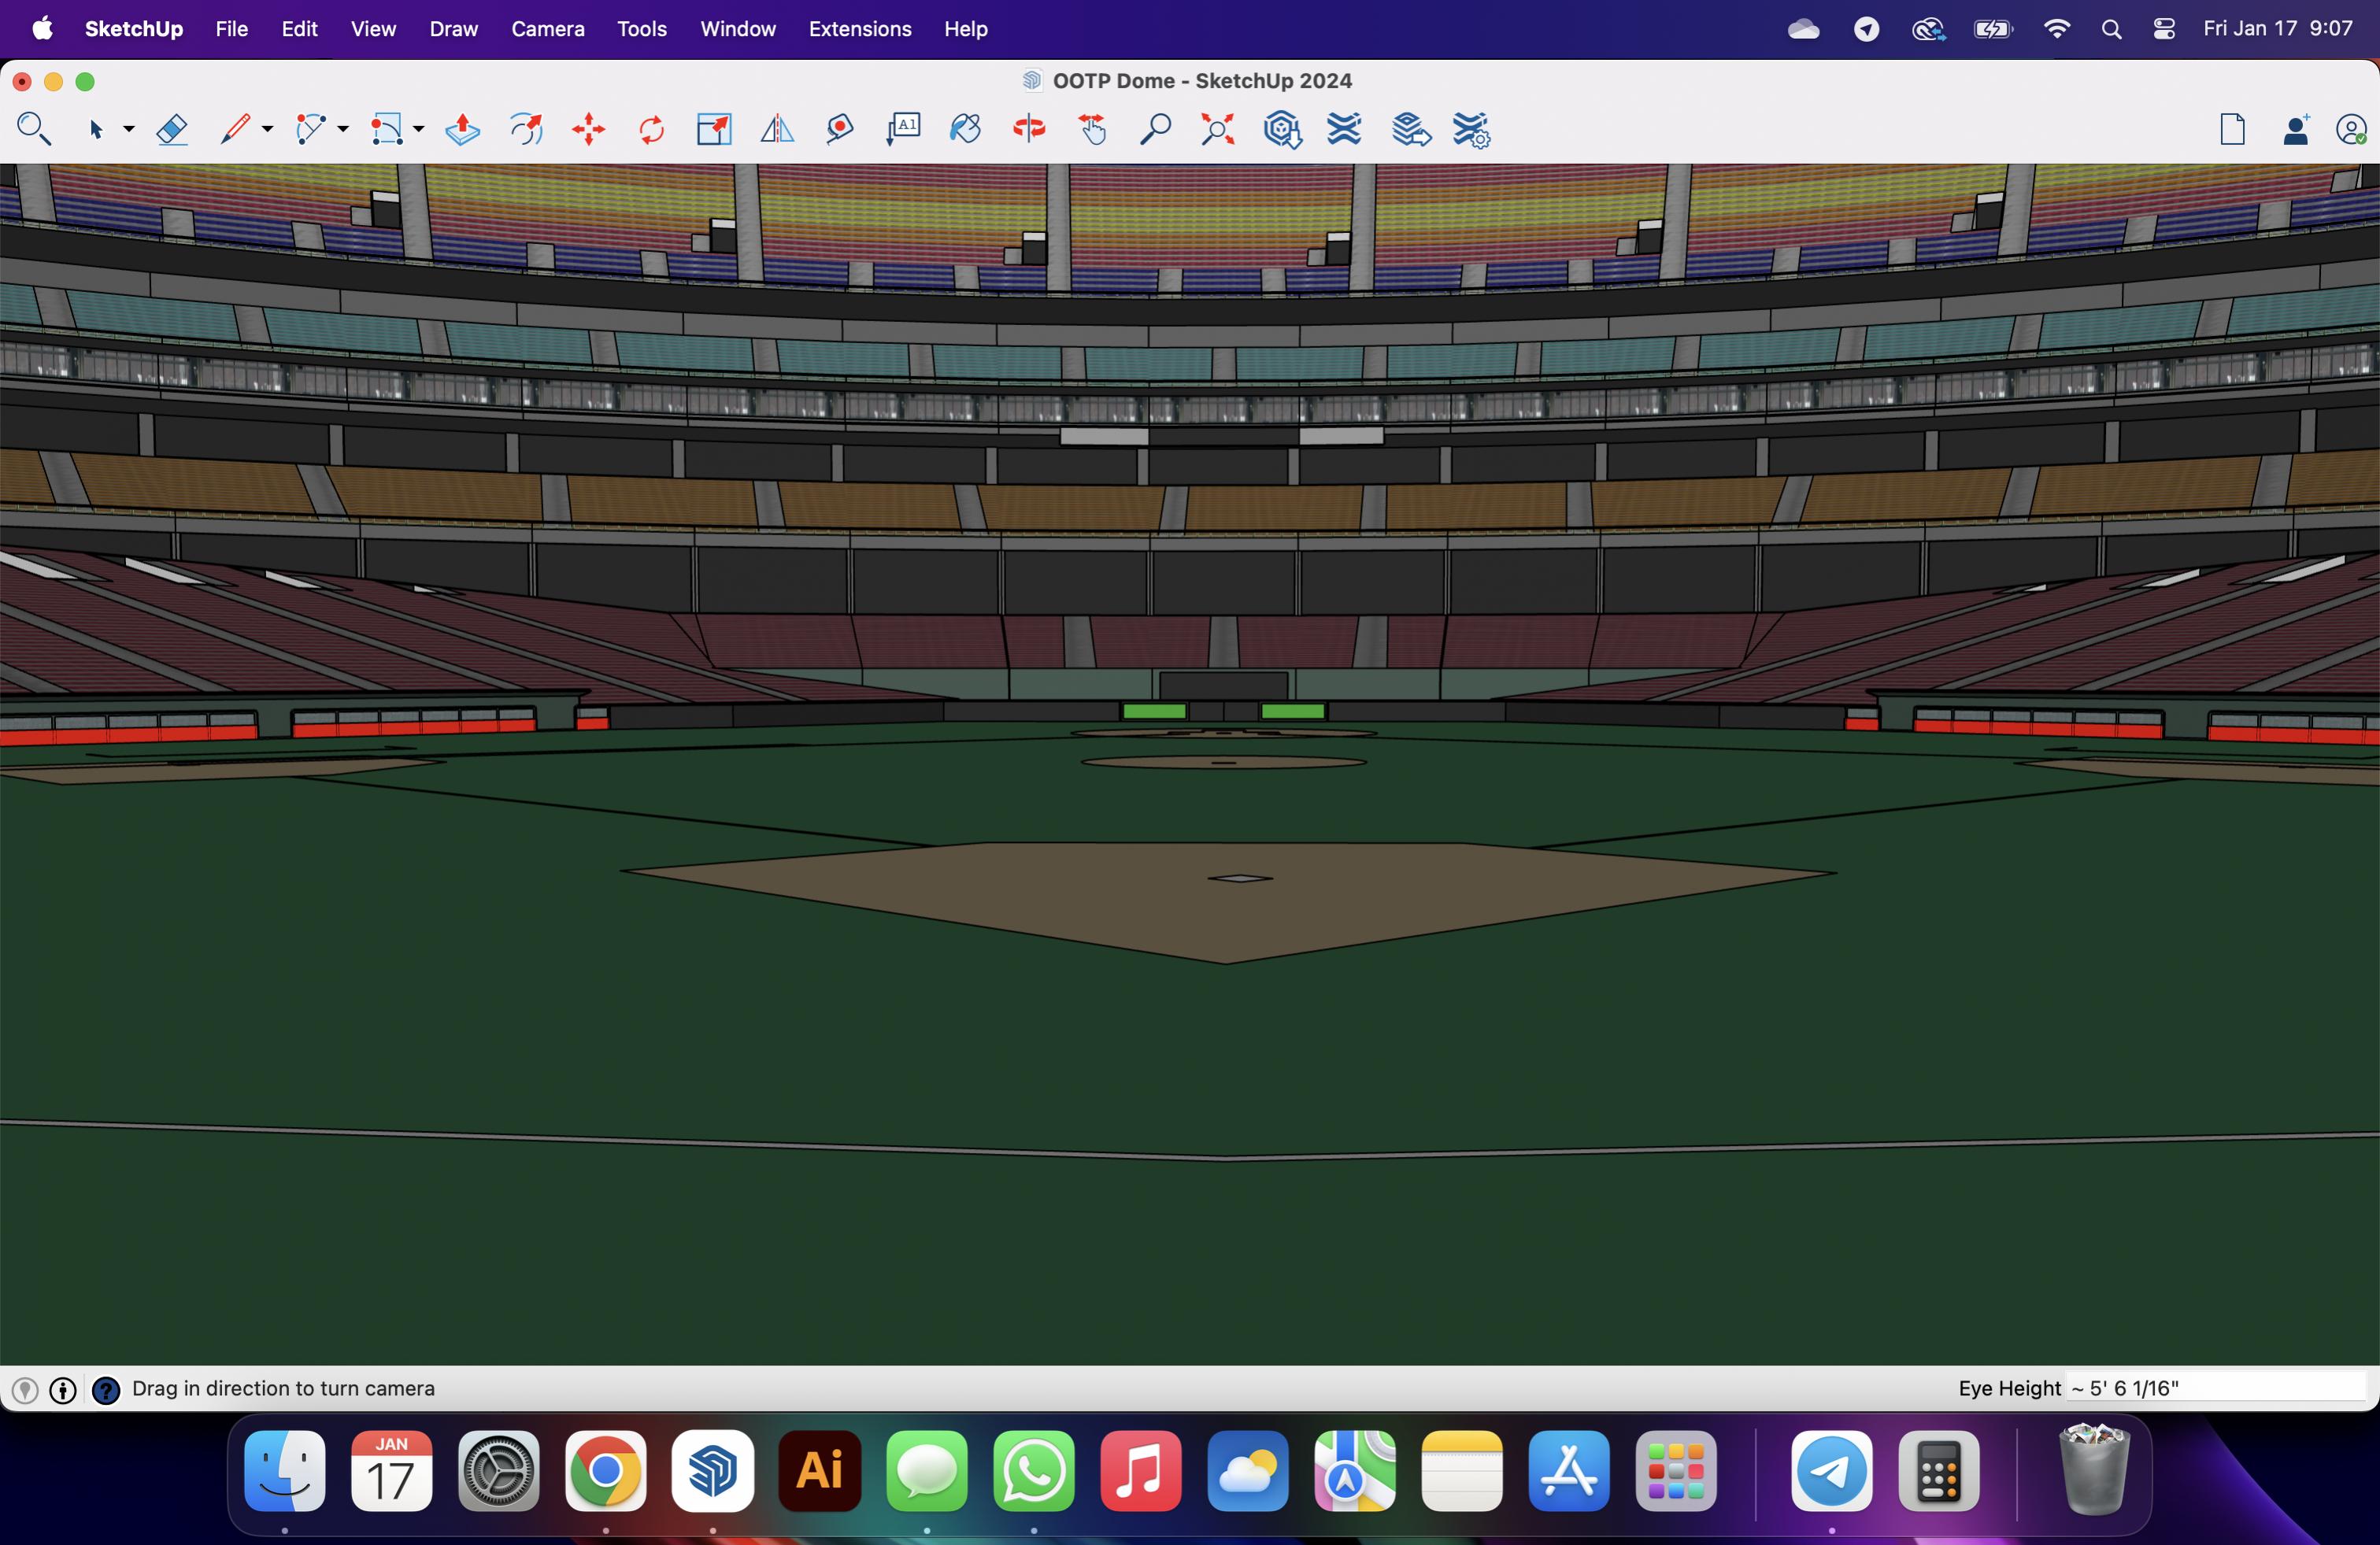Viewport: 2380px width, 1545px height.
Task: Select the Paint Bucket tool
Action: pos(966,130)
